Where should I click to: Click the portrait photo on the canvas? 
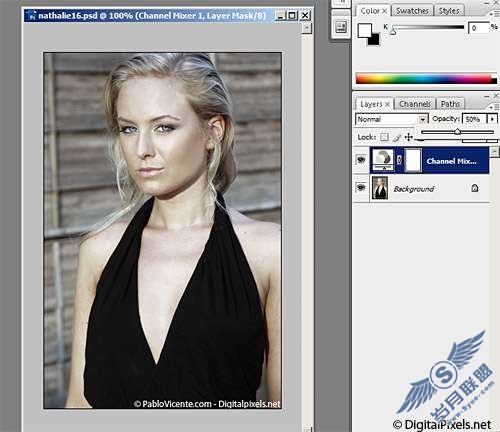coord(162,230)
